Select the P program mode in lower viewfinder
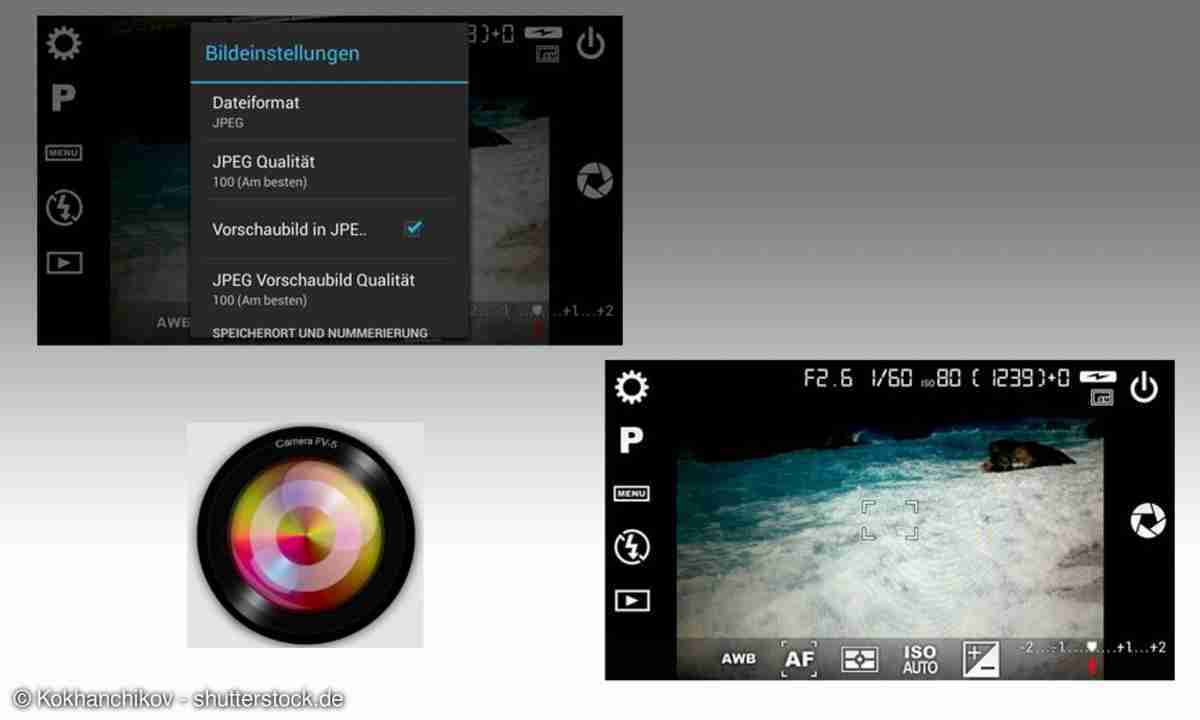This screenshot has height=720, width=1200. click(631, 441)
